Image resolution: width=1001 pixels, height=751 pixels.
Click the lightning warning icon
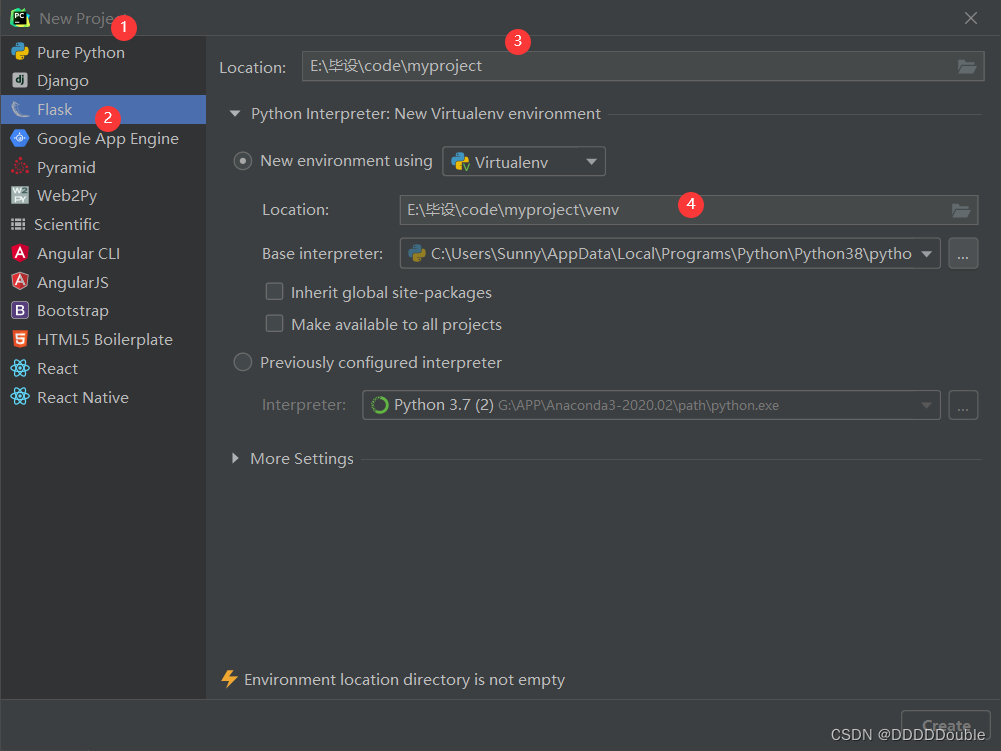pos(229,678)
